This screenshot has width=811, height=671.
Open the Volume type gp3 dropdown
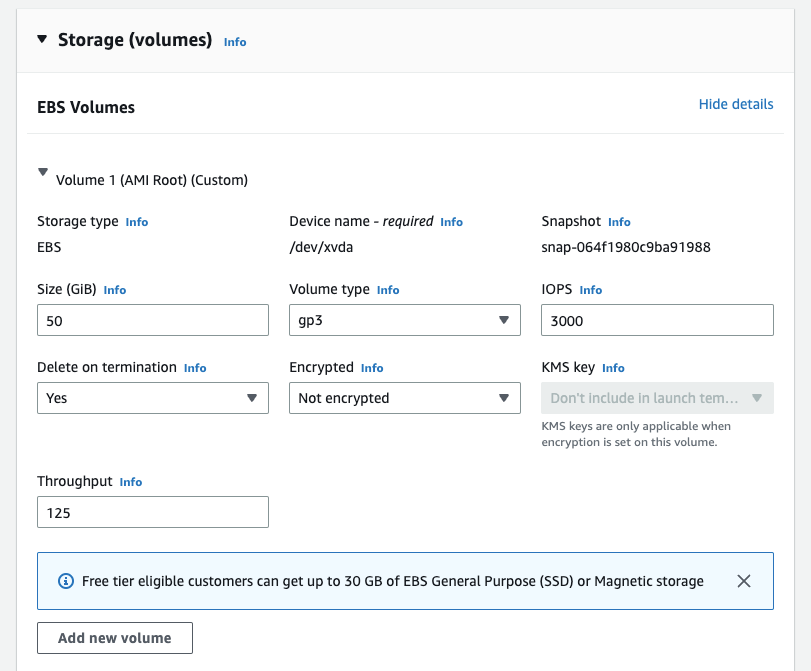[x=405, y=320]
